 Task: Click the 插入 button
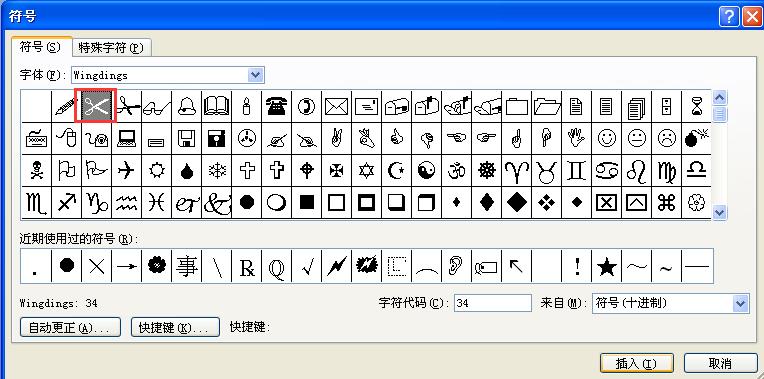pos(637,363)
